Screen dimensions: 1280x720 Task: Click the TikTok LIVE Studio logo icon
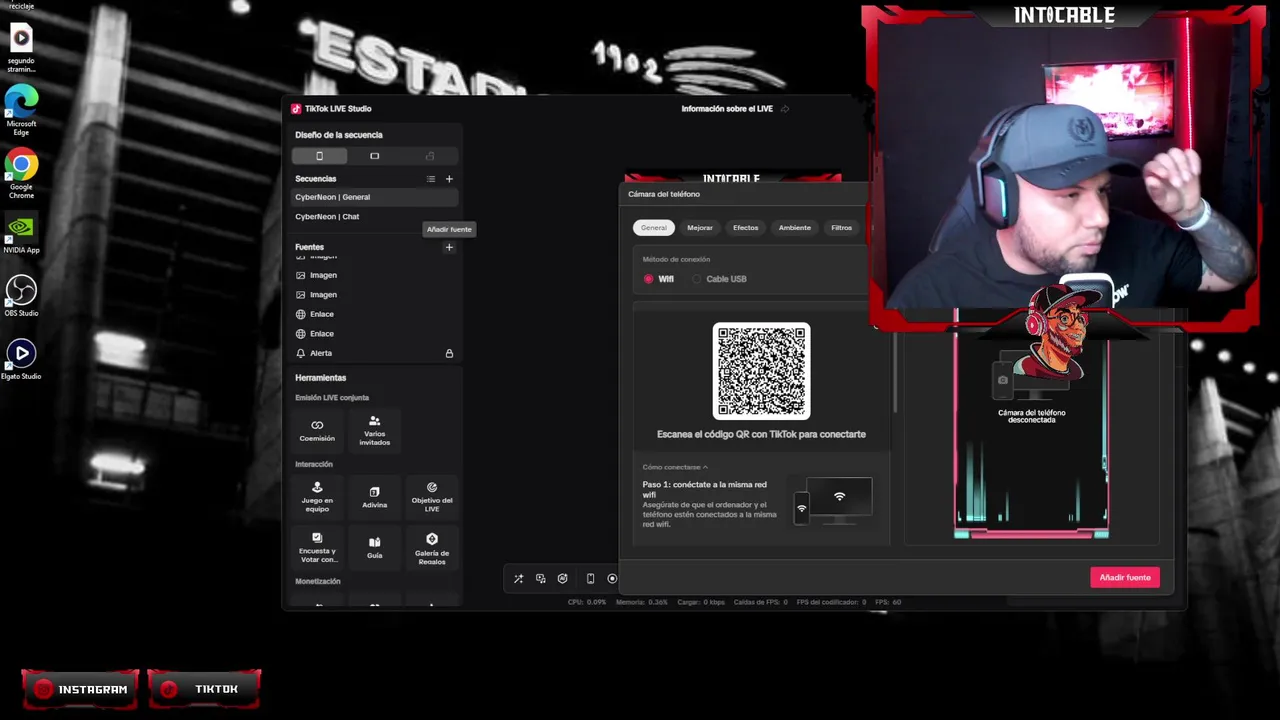coord(296,109)
